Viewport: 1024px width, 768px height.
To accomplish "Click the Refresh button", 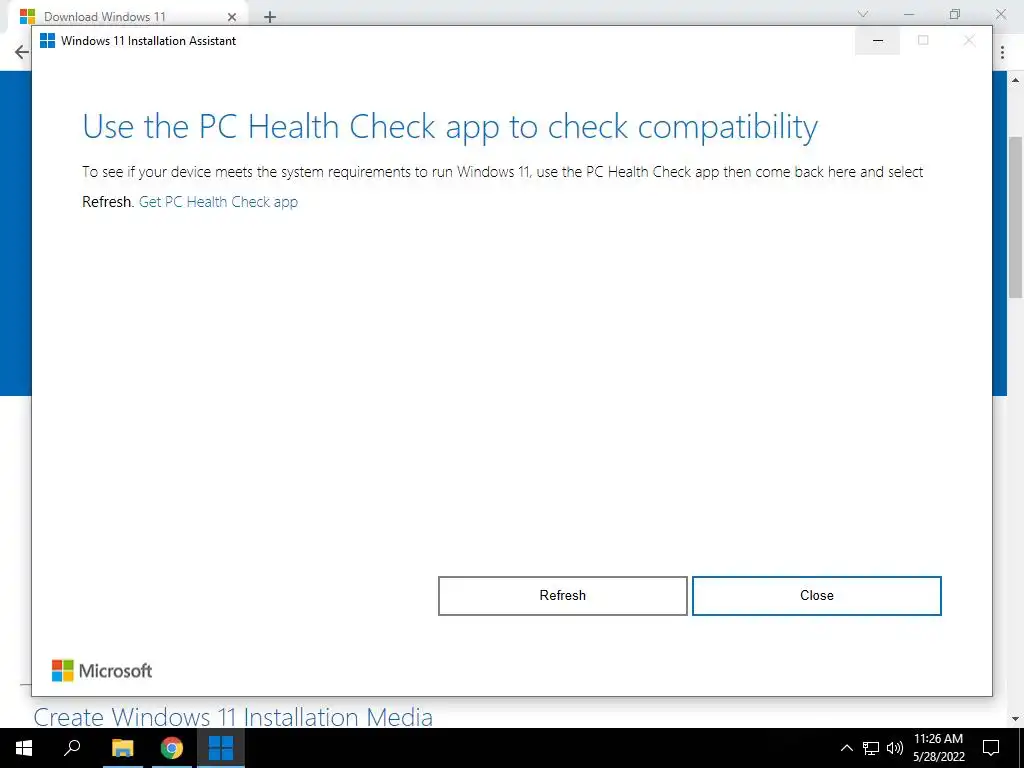I will tap(562, 596).
